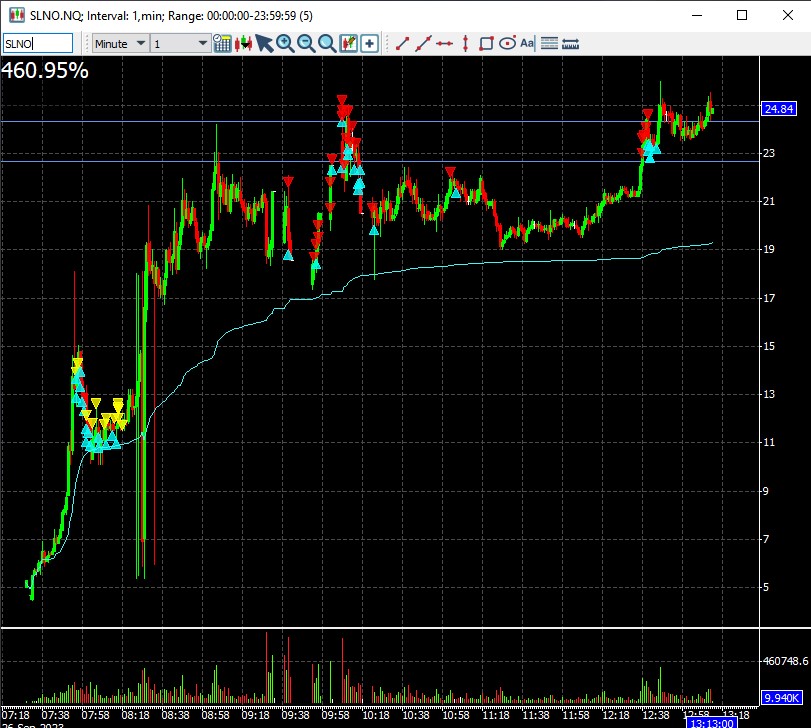
Task: Click price axis label 5
Action: 766,587
